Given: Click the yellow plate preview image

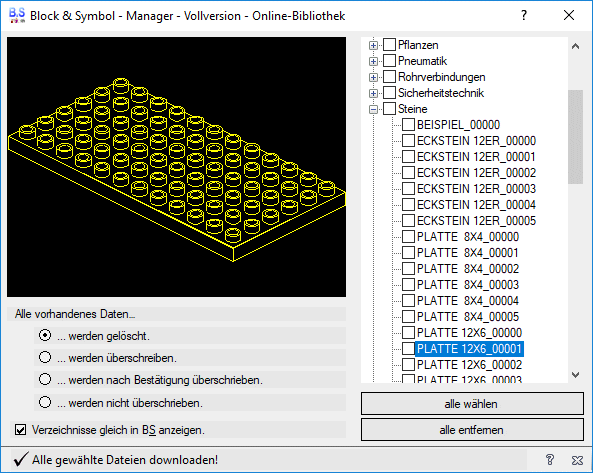Looking at the screenshot, I should [x=176, y=167].
